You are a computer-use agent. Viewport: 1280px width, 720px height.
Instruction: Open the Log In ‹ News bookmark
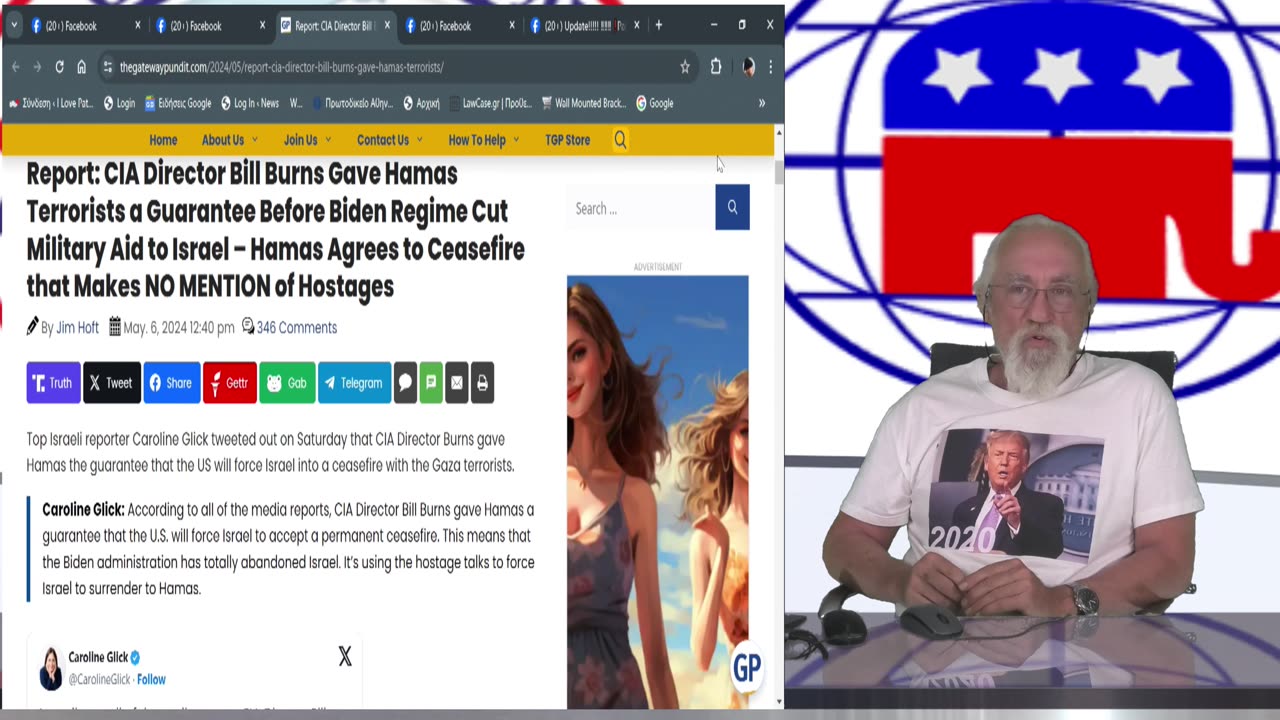[250, 103]
